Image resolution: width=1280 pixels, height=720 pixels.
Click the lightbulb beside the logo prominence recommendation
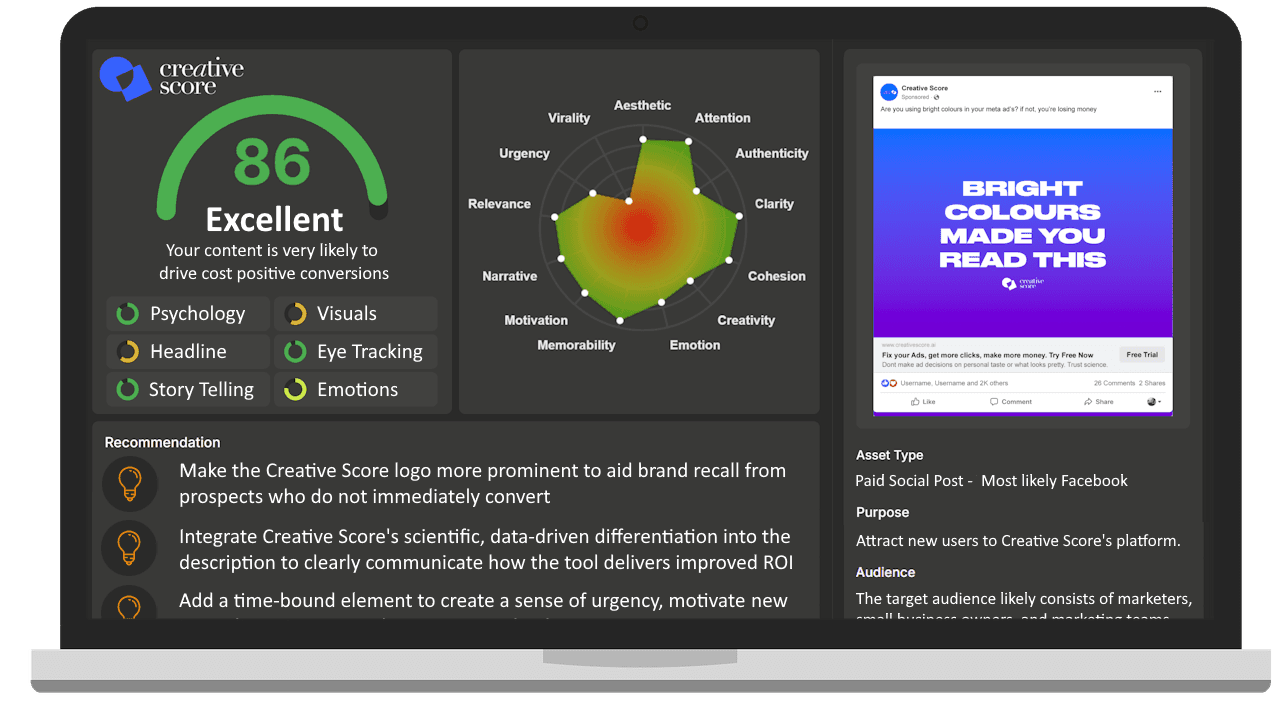coord(129,483)
